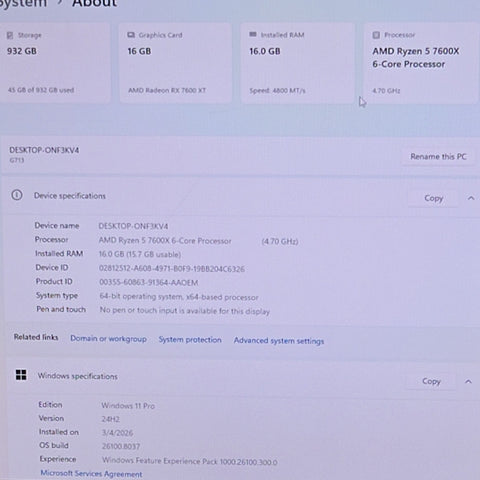Viewport: 480px width, 480px height.
Task: Select the Device name value DESKTOP-ONF3KV4
Action: (x=133, y=226)
